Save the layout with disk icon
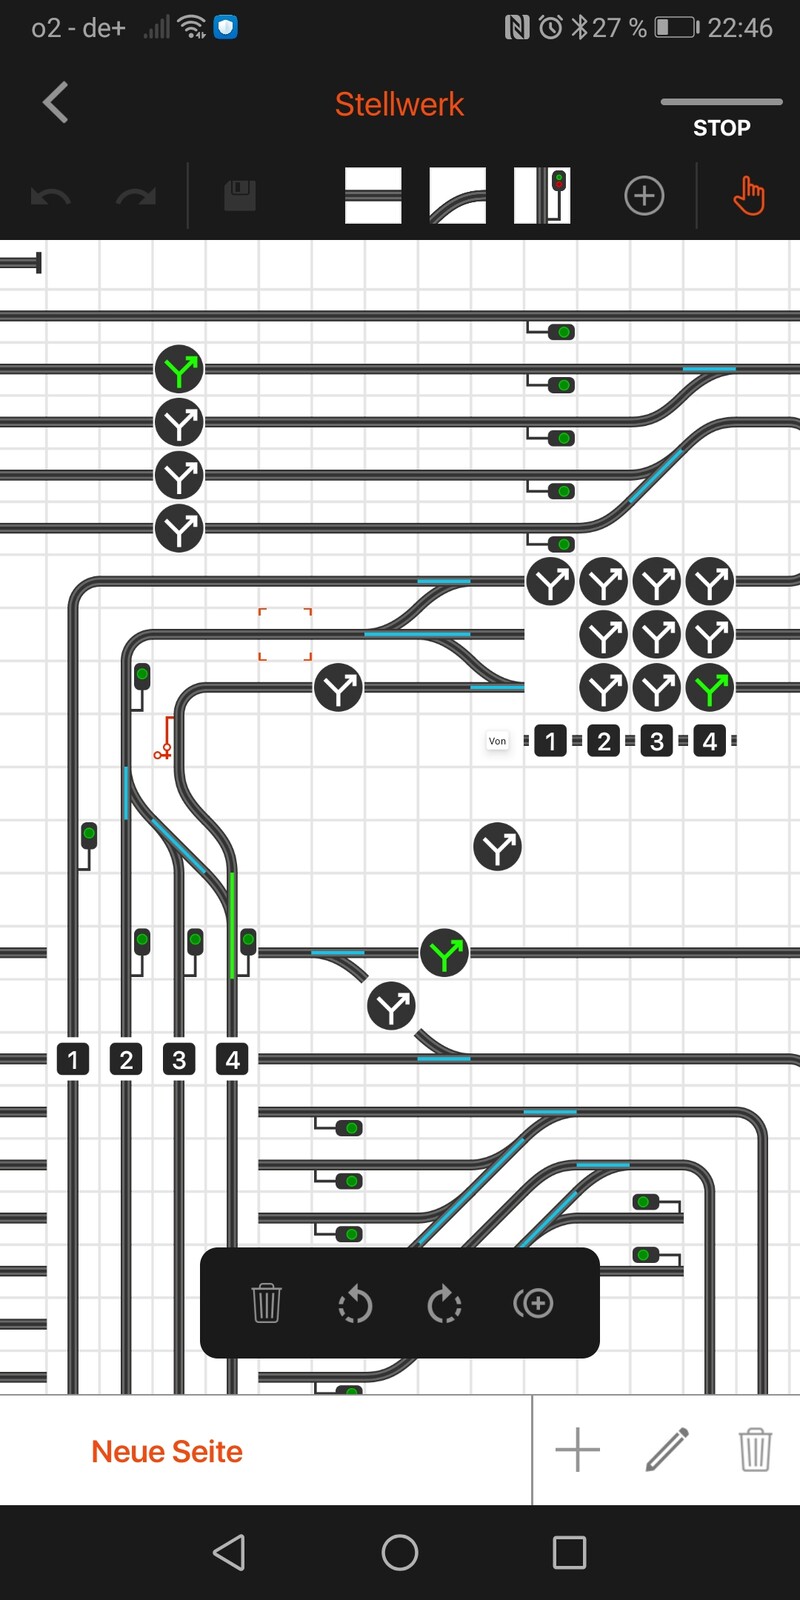 pyautogui.click(x=240, y=195)
